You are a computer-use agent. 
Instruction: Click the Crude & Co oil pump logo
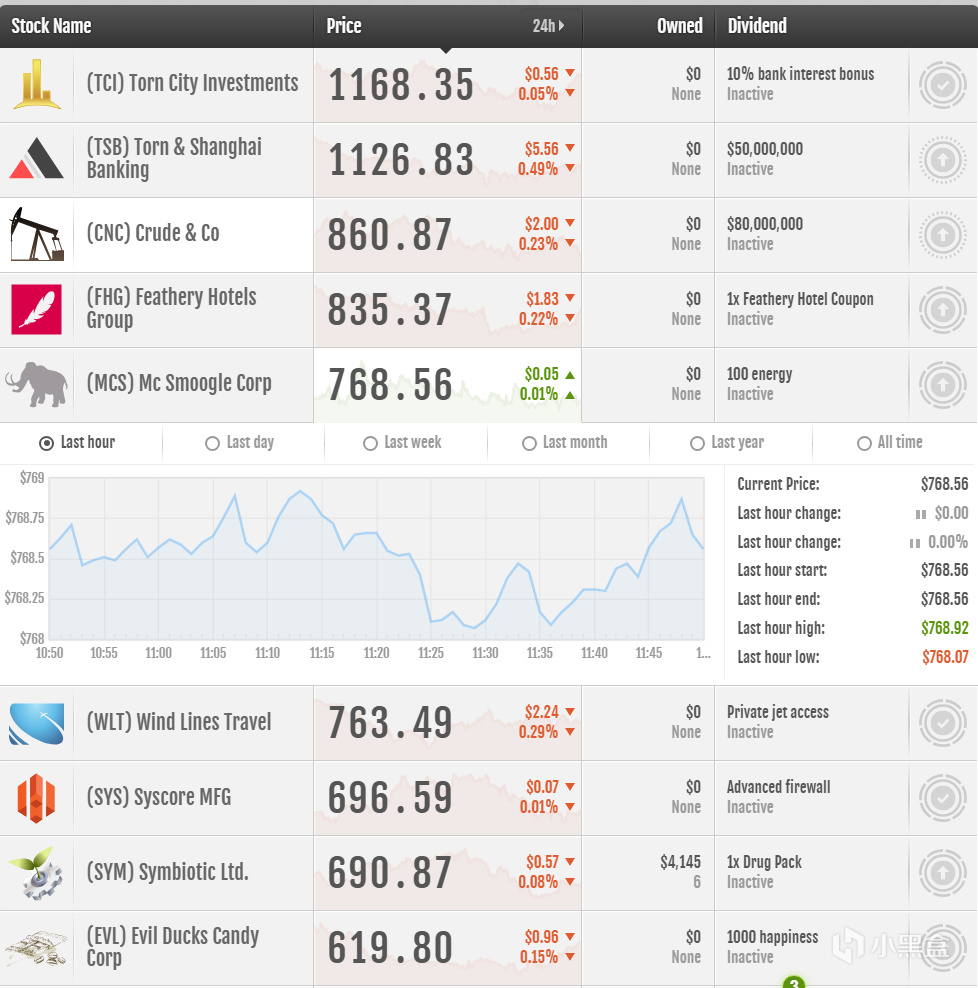pos(37,234)
